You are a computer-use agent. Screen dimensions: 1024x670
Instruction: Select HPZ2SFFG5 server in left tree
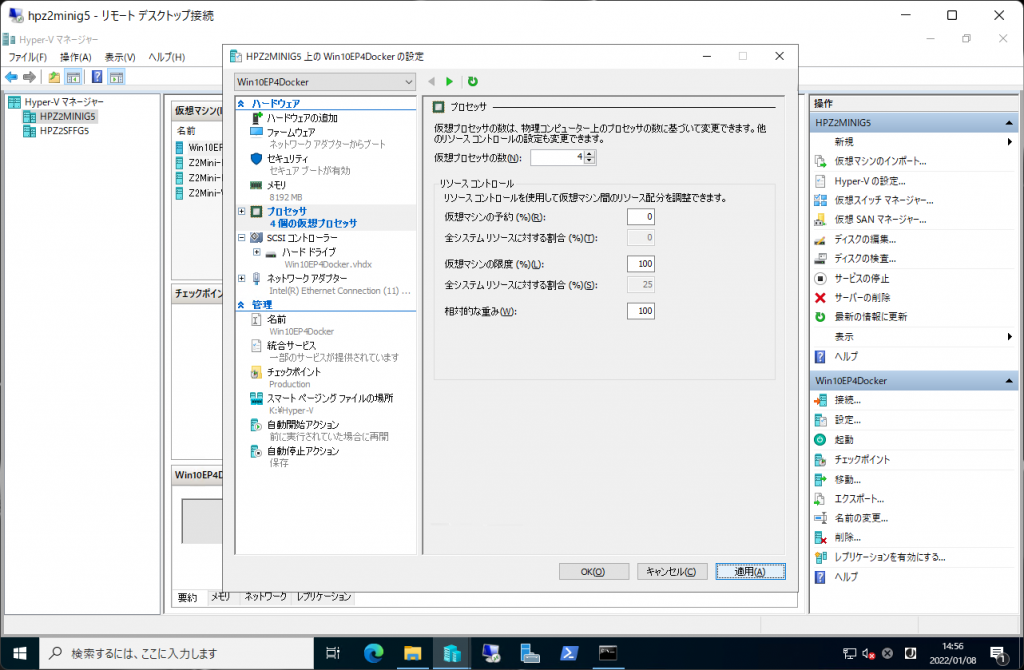(x=64, y=131)
